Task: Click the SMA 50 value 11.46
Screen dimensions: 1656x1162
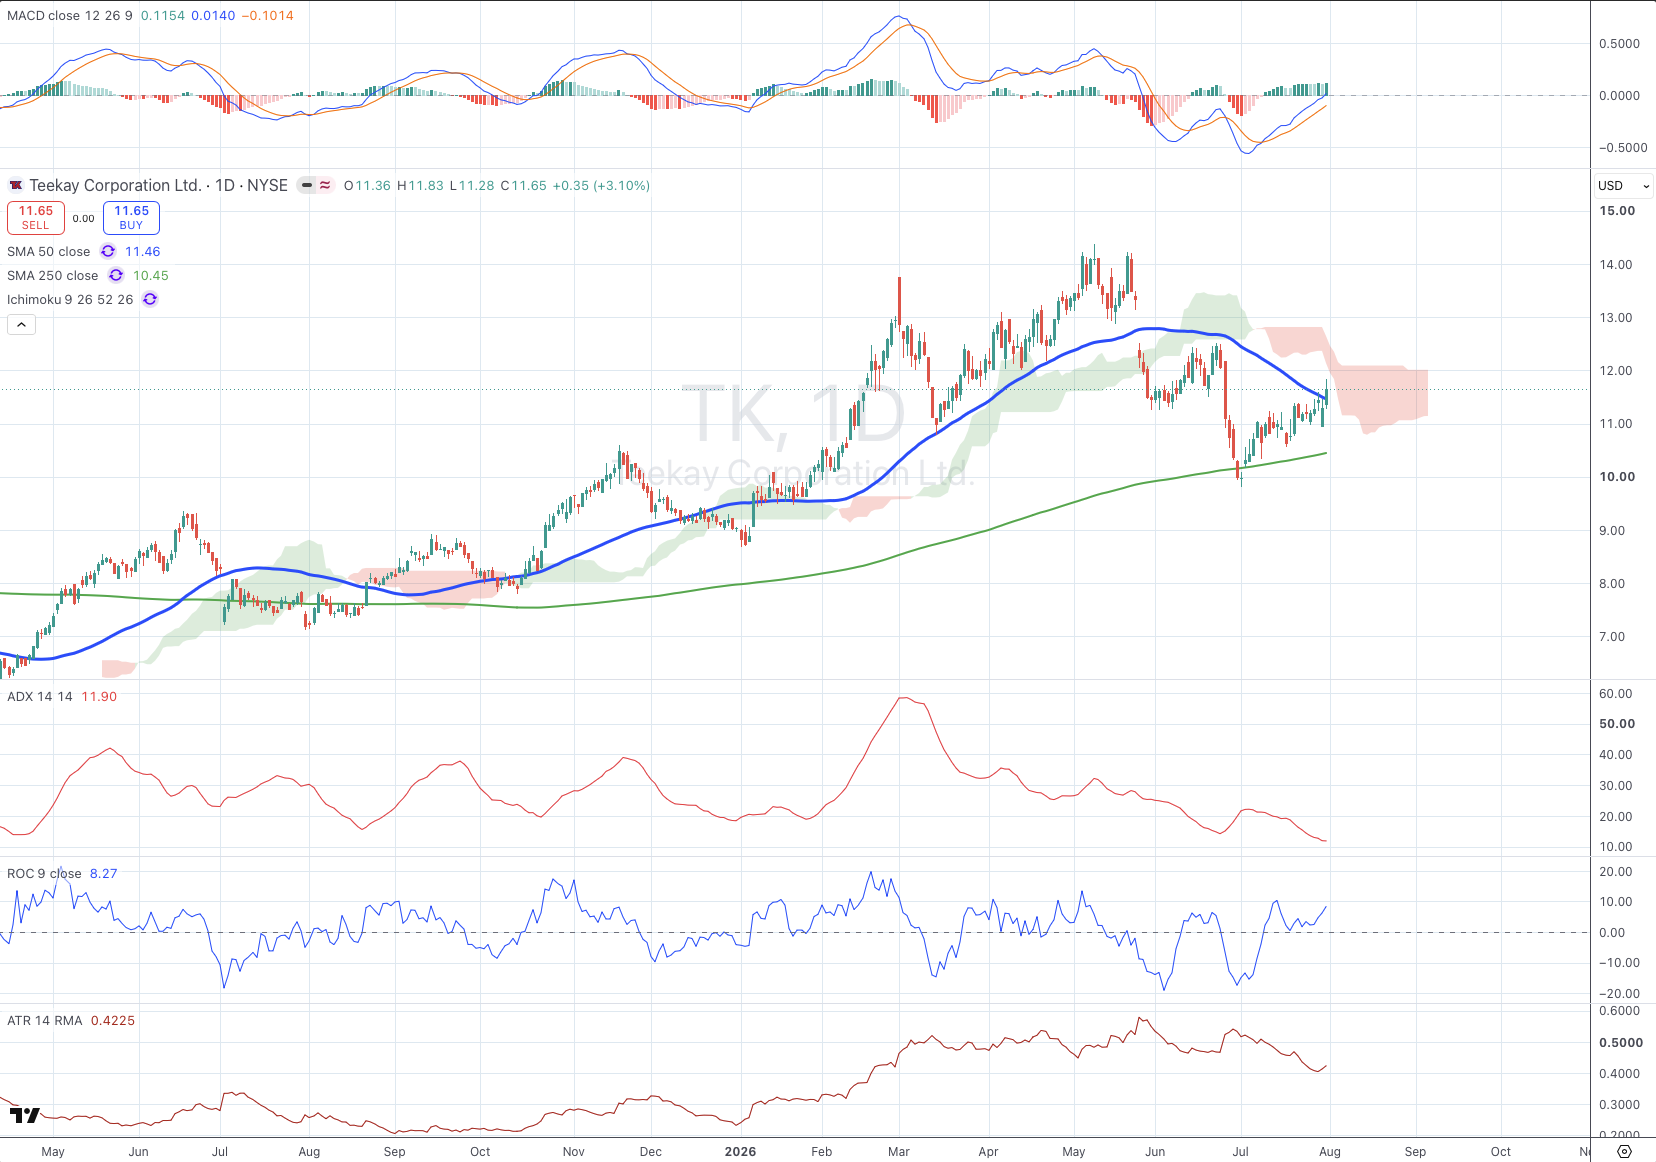Action: pos(143,251)
